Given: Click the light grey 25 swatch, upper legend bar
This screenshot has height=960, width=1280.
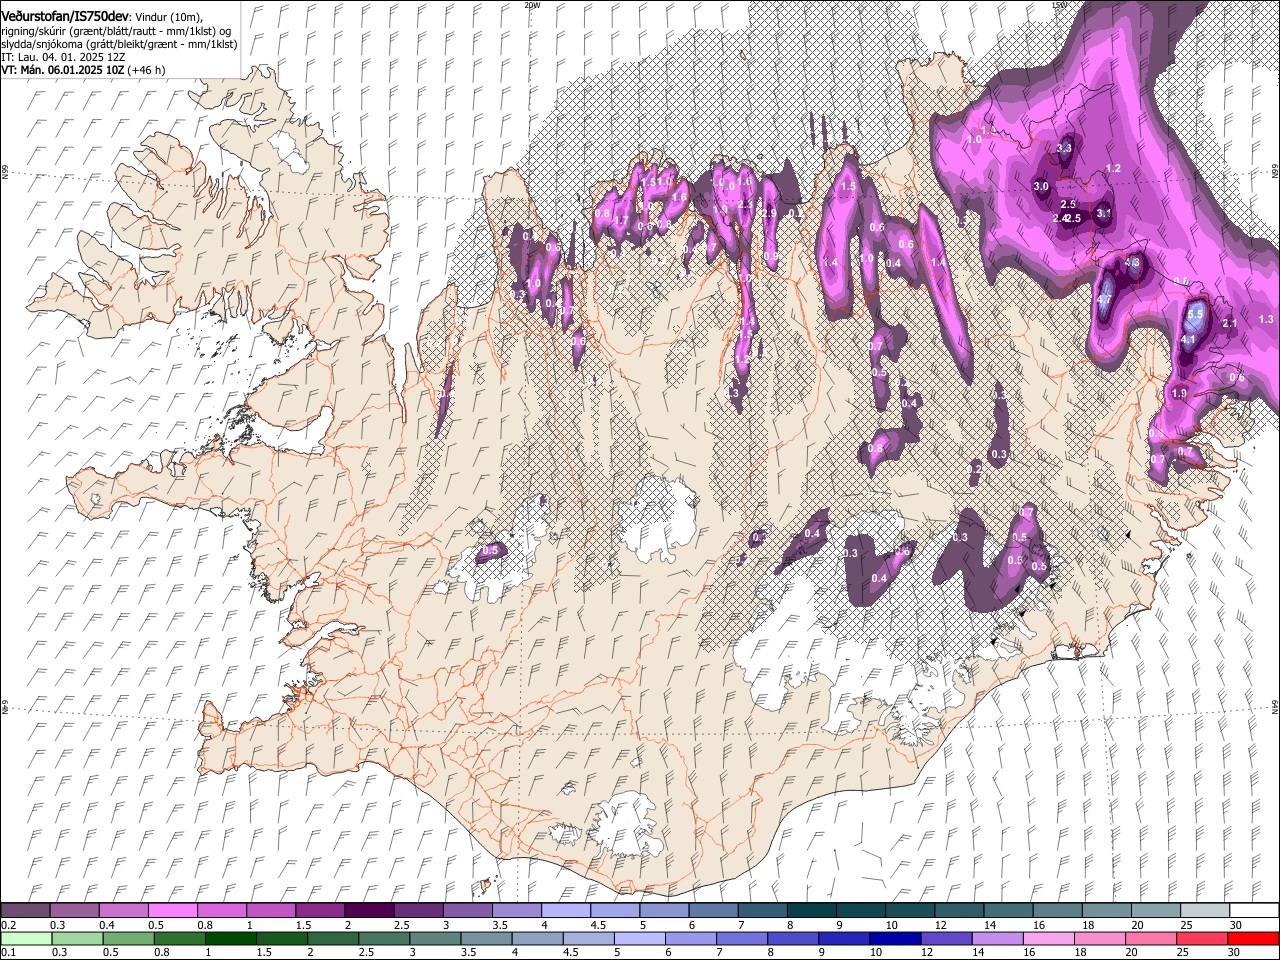Looking at the screenshot, I should click(x=1204, y=910).
